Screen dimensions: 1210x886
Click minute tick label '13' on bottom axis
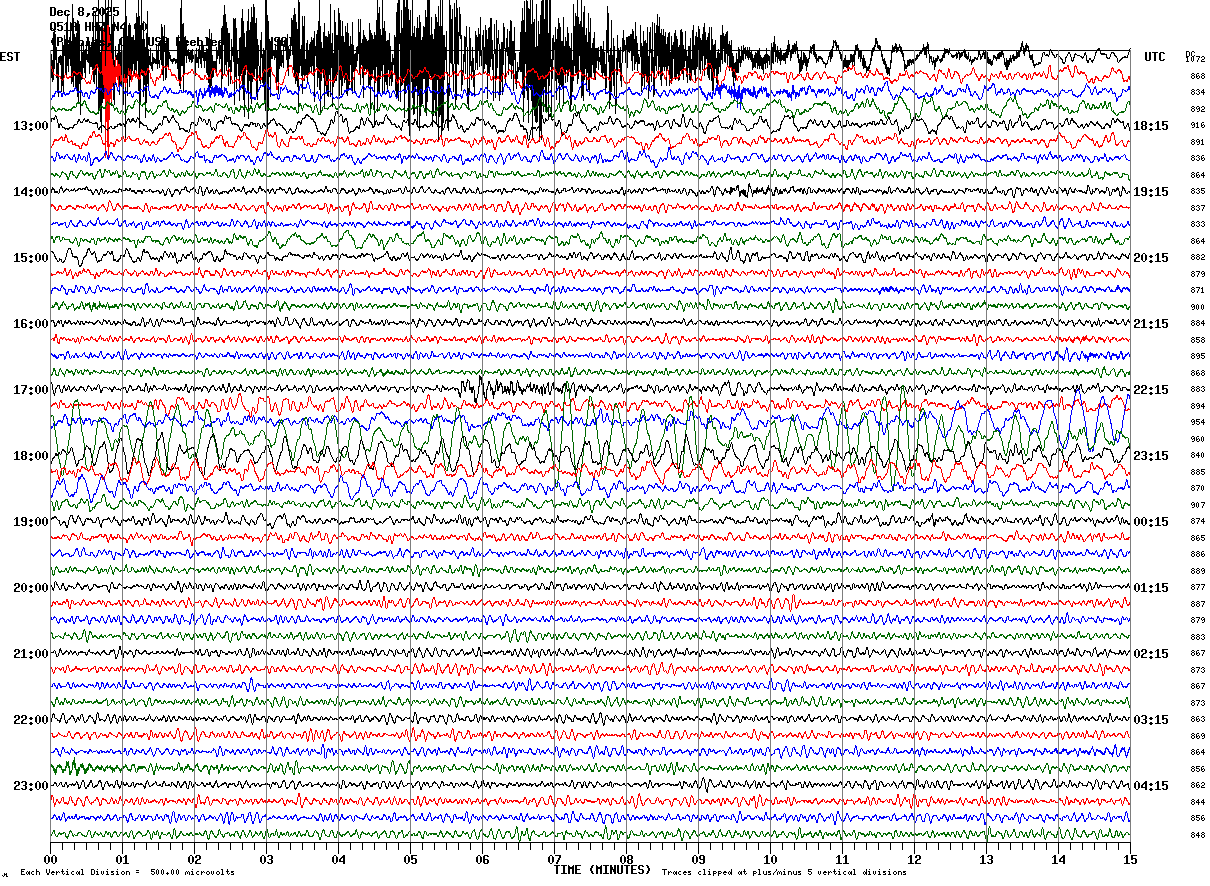point(986,859)
